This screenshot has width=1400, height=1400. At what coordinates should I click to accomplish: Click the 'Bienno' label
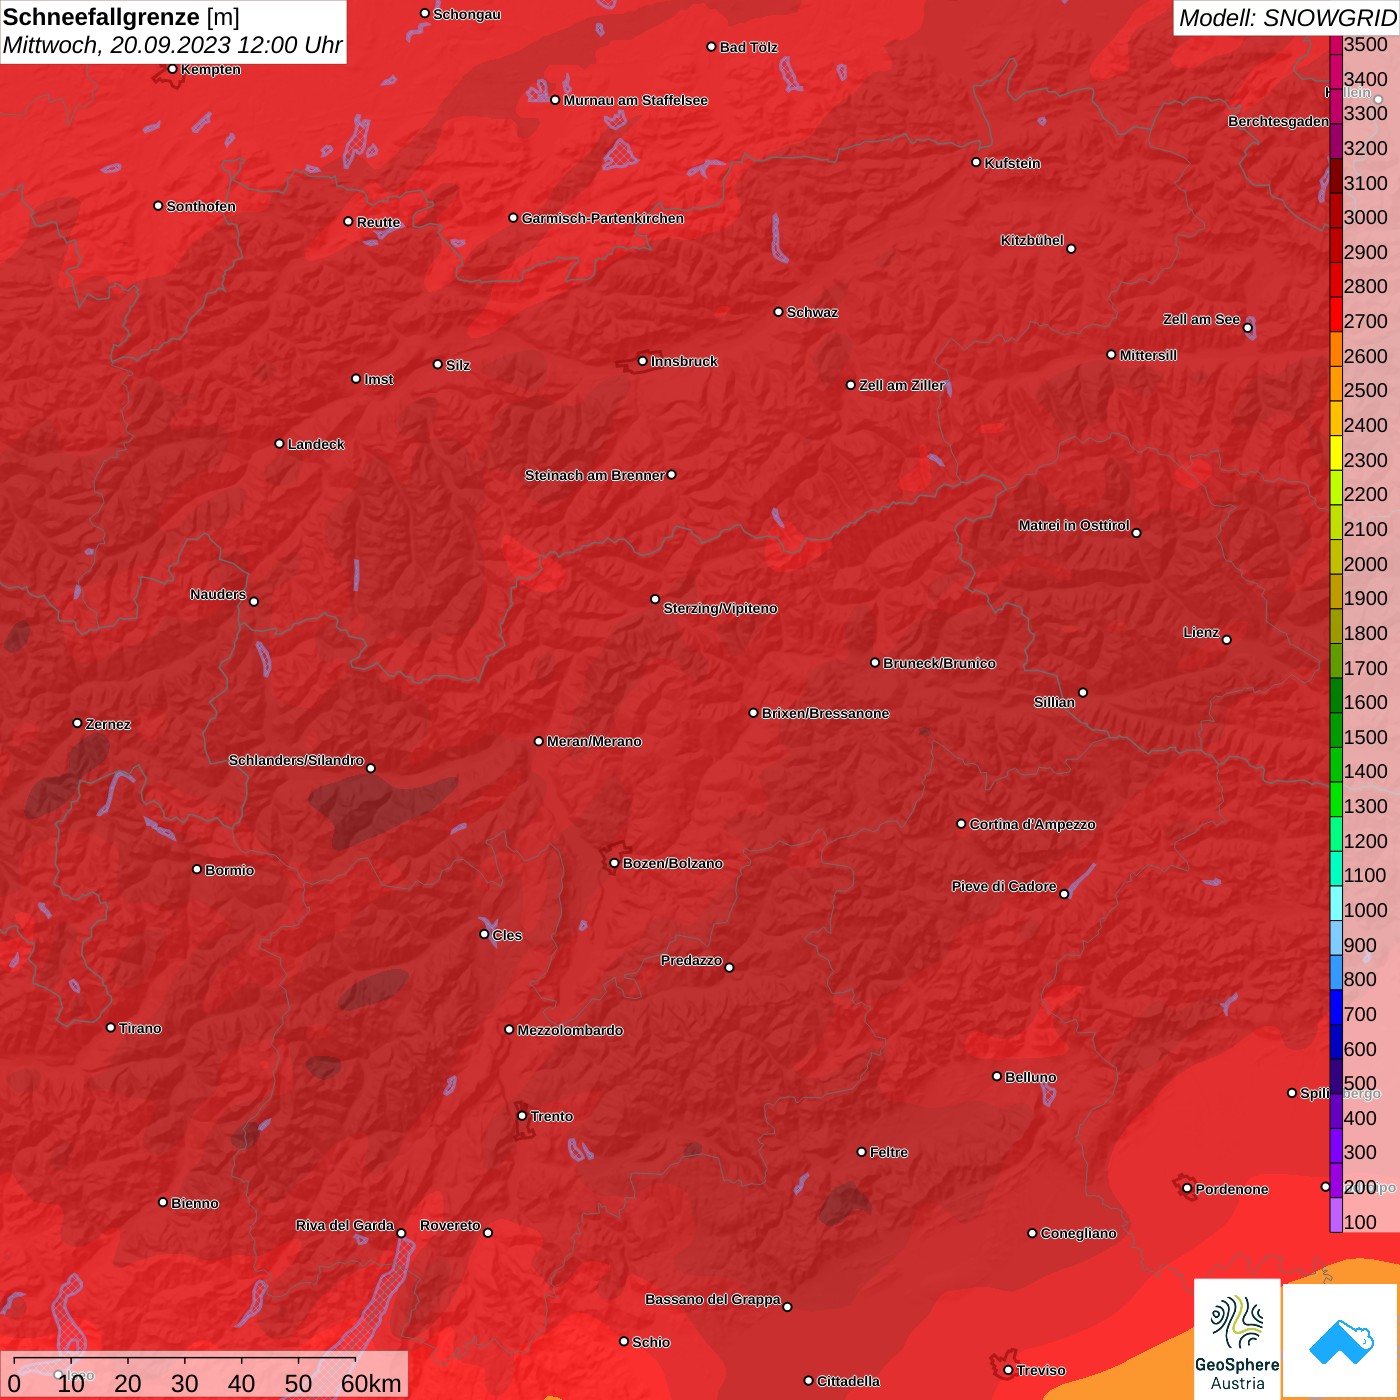195,1203
